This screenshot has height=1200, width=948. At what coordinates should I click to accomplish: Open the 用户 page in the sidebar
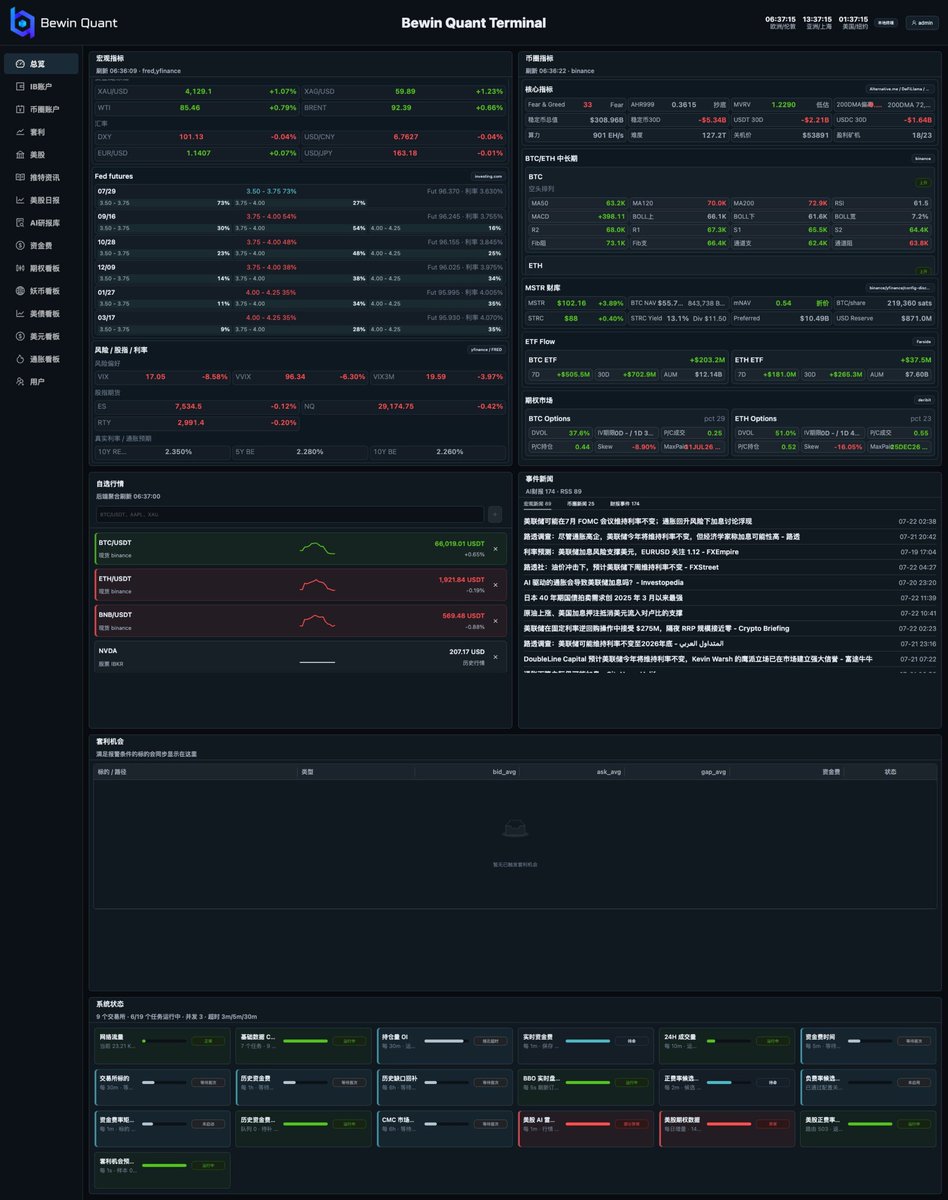point(41,381)
